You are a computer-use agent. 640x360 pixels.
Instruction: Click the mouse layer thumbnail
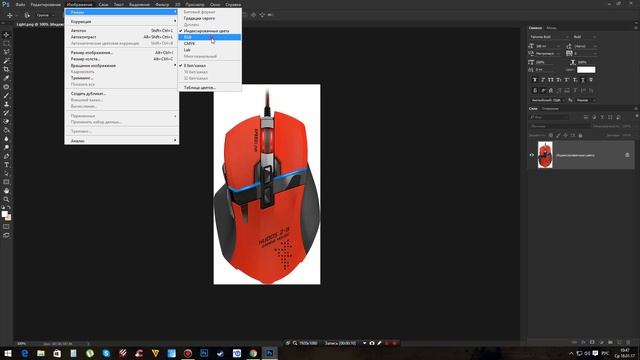[545, 155]
